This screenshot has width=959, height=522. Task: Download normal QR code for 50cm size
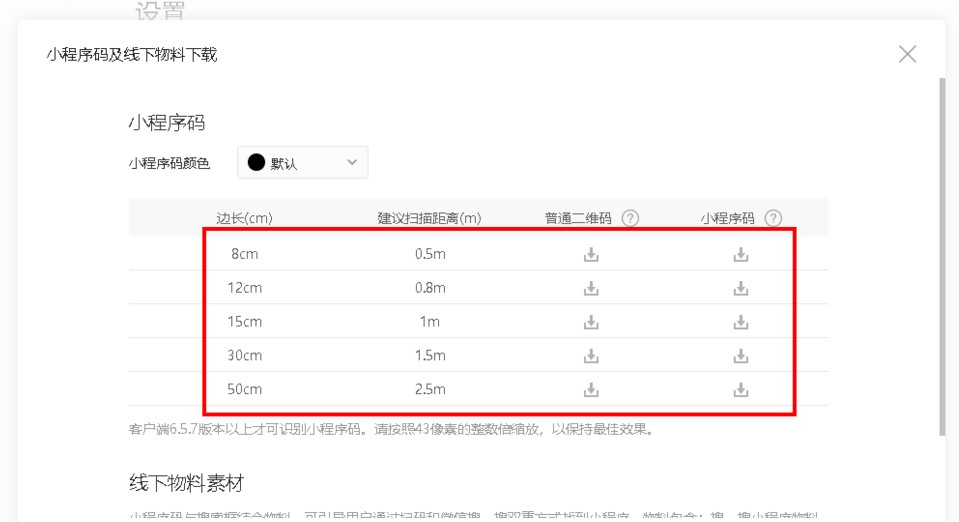tap(591, 389)
